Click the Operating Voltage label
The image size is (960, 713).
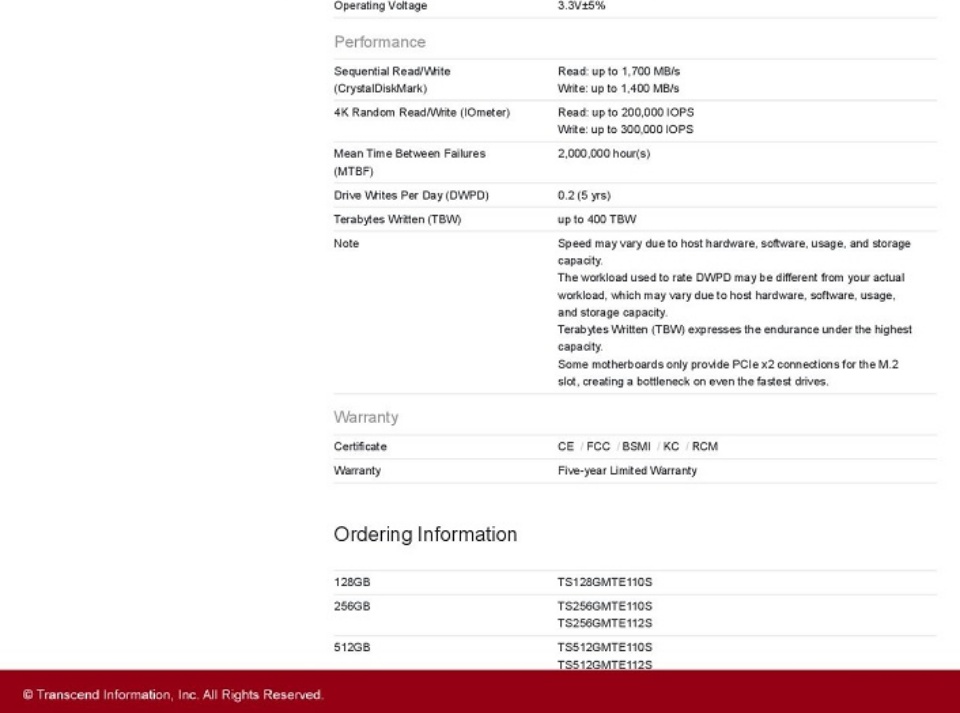[380, 6]
